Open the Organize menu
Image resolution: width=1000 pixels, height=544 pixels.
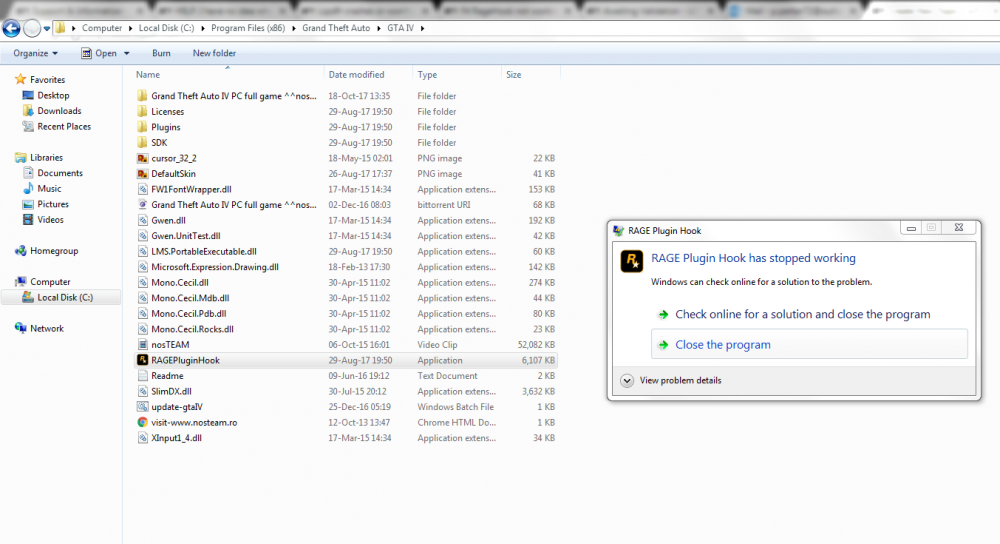pos(36,53)
